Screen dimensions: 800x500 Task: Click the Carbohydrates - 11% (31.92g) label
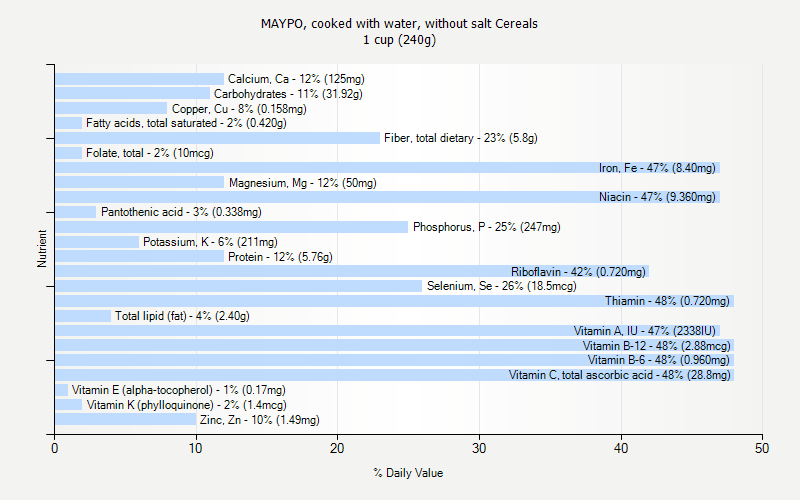pyautogui.click(x=288, y=94)
